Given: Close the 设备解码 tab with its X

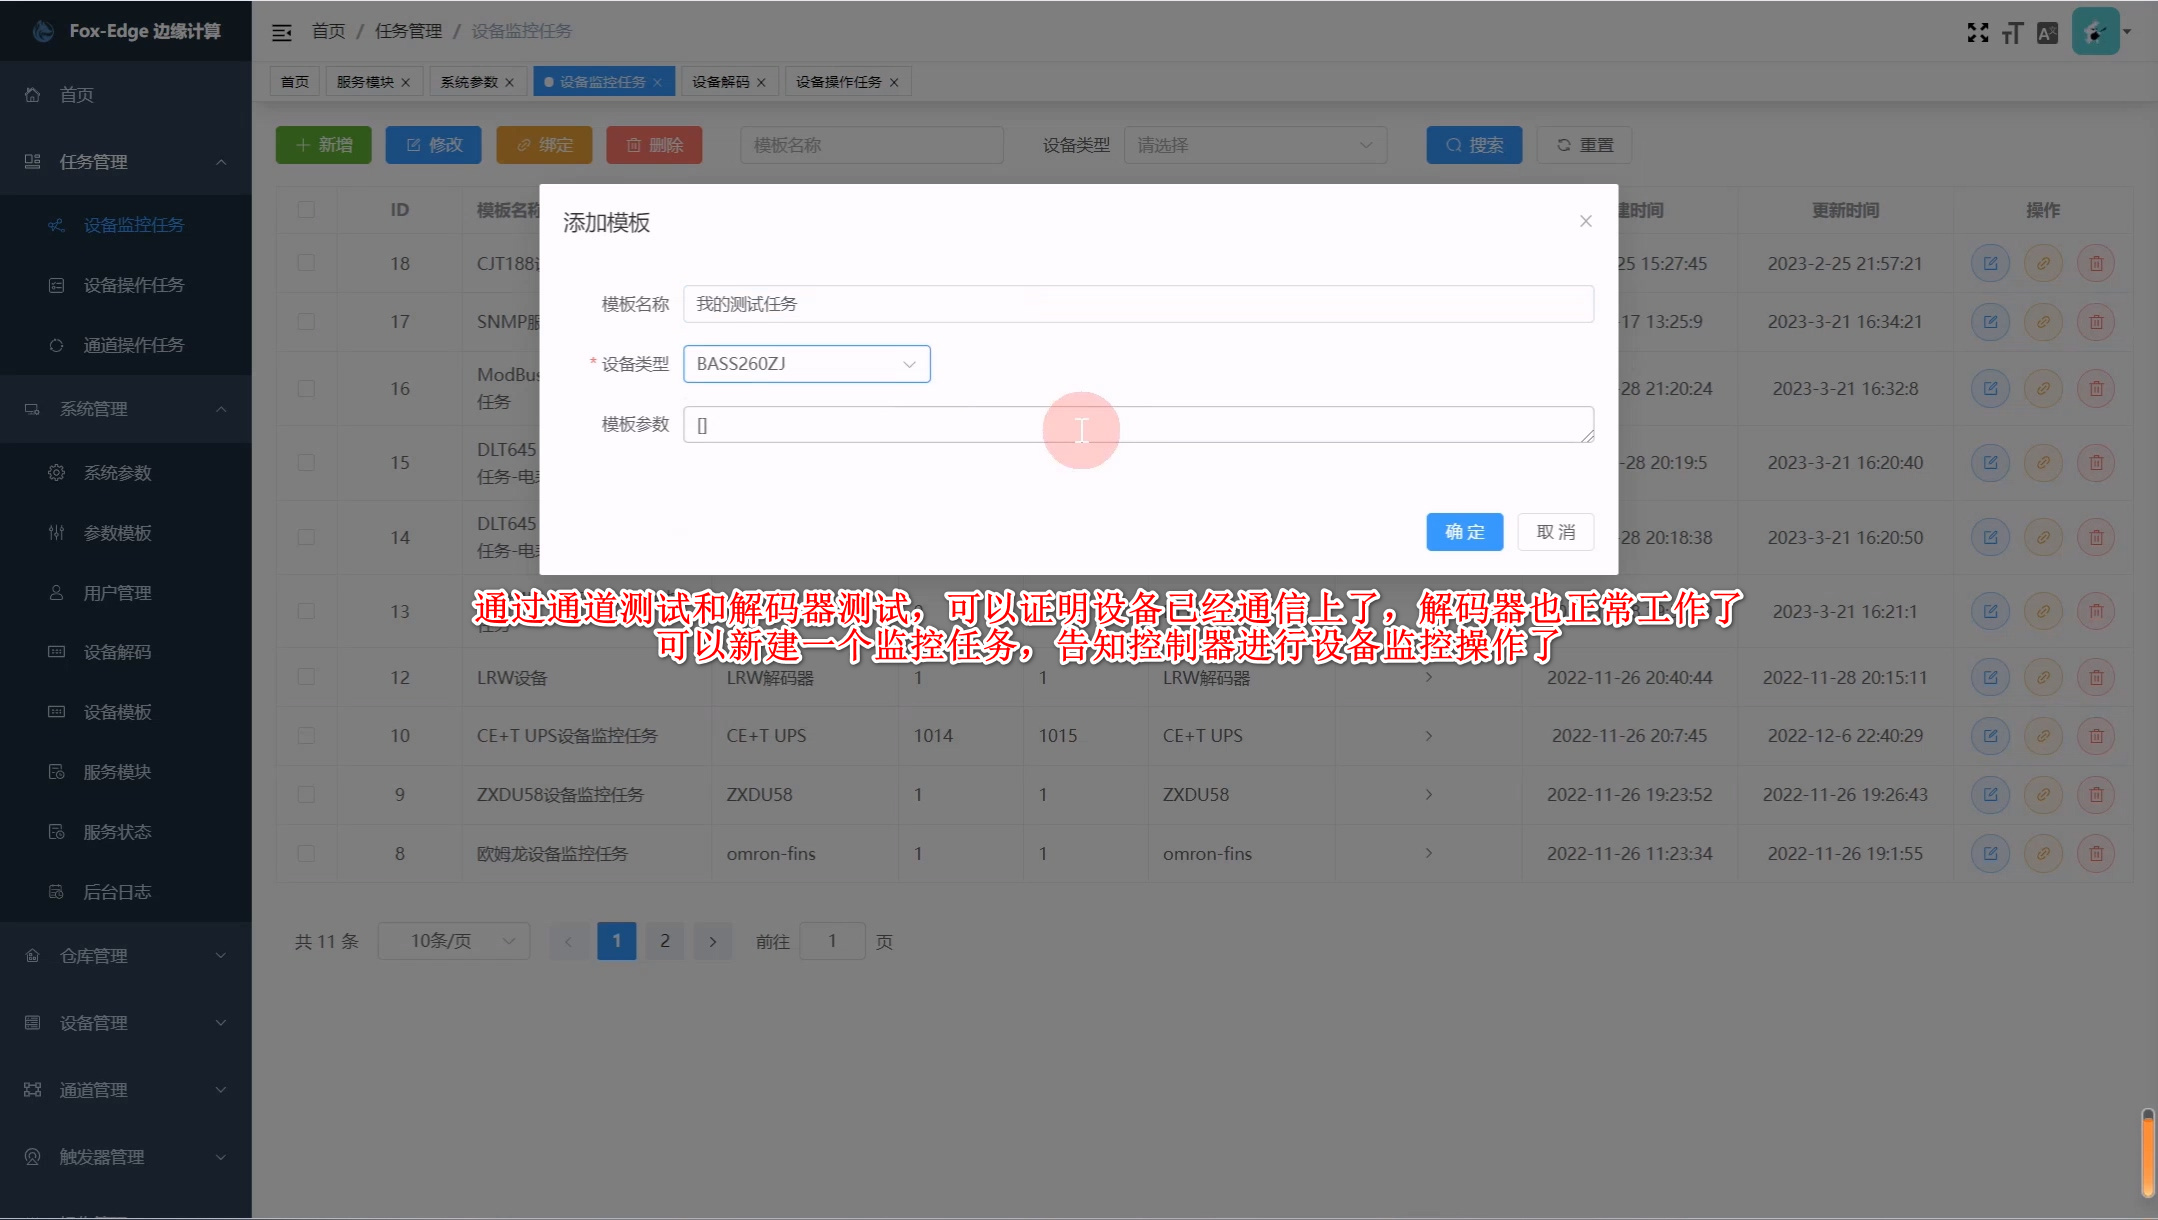Looking at the screenshot, I should (761, 83).
